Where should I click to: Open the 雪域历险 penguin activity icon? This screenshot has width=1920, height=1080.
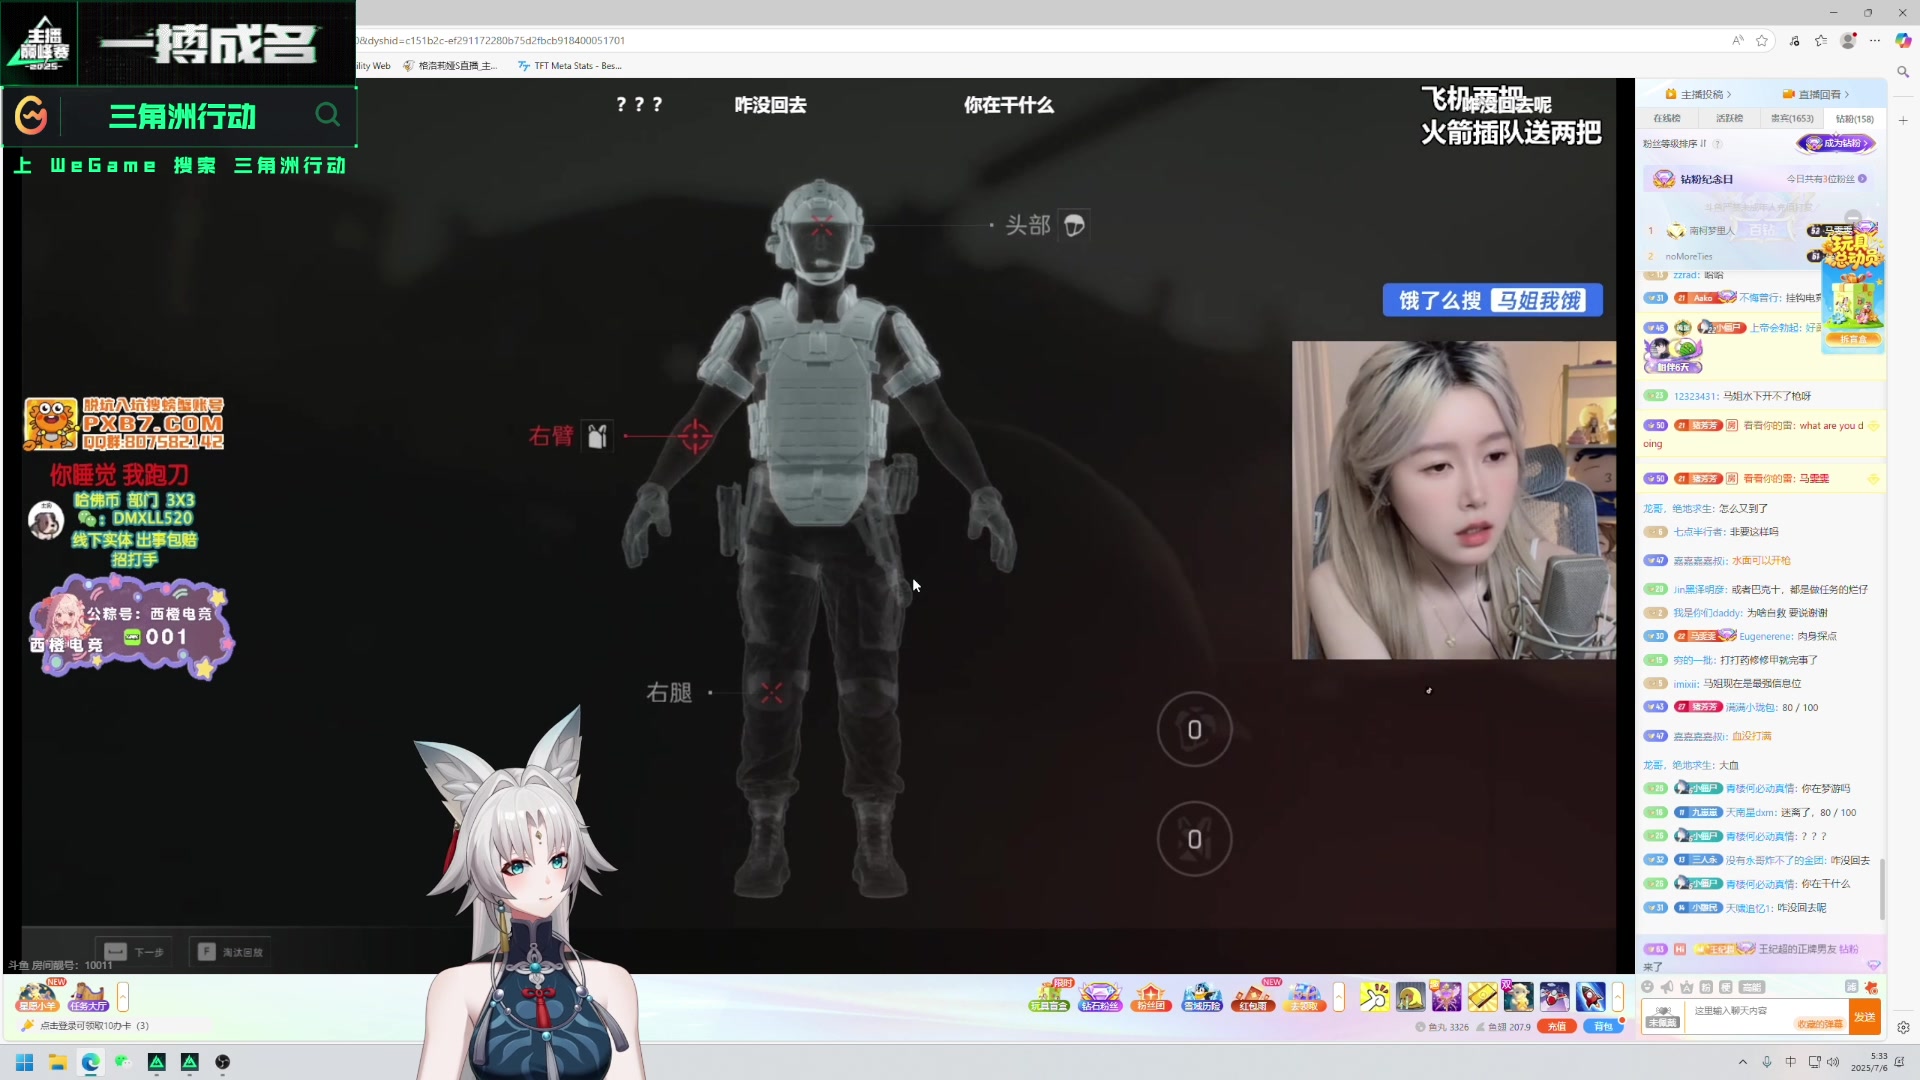1202,996
